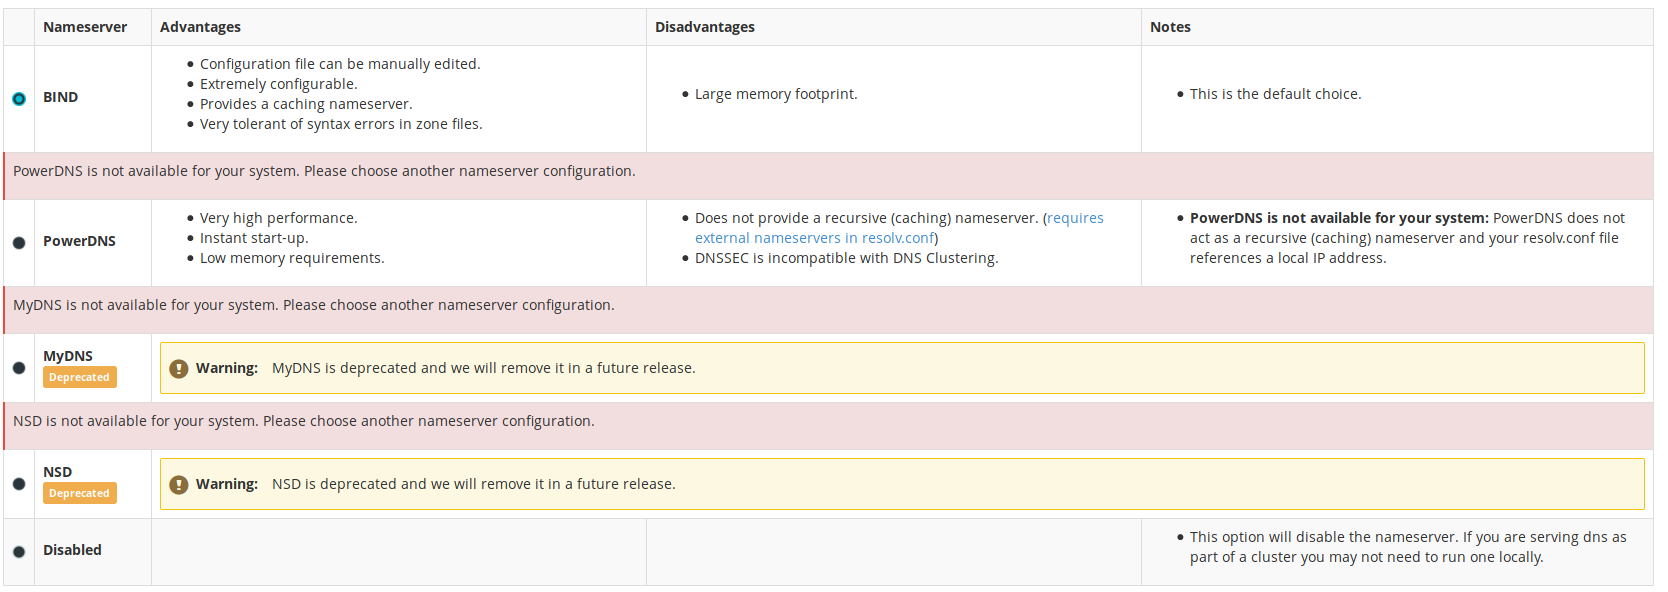The width and height of the screenshot is (1668, 592).
Task: Click the Deprecated badge under NSD
Action: [79, 493]
